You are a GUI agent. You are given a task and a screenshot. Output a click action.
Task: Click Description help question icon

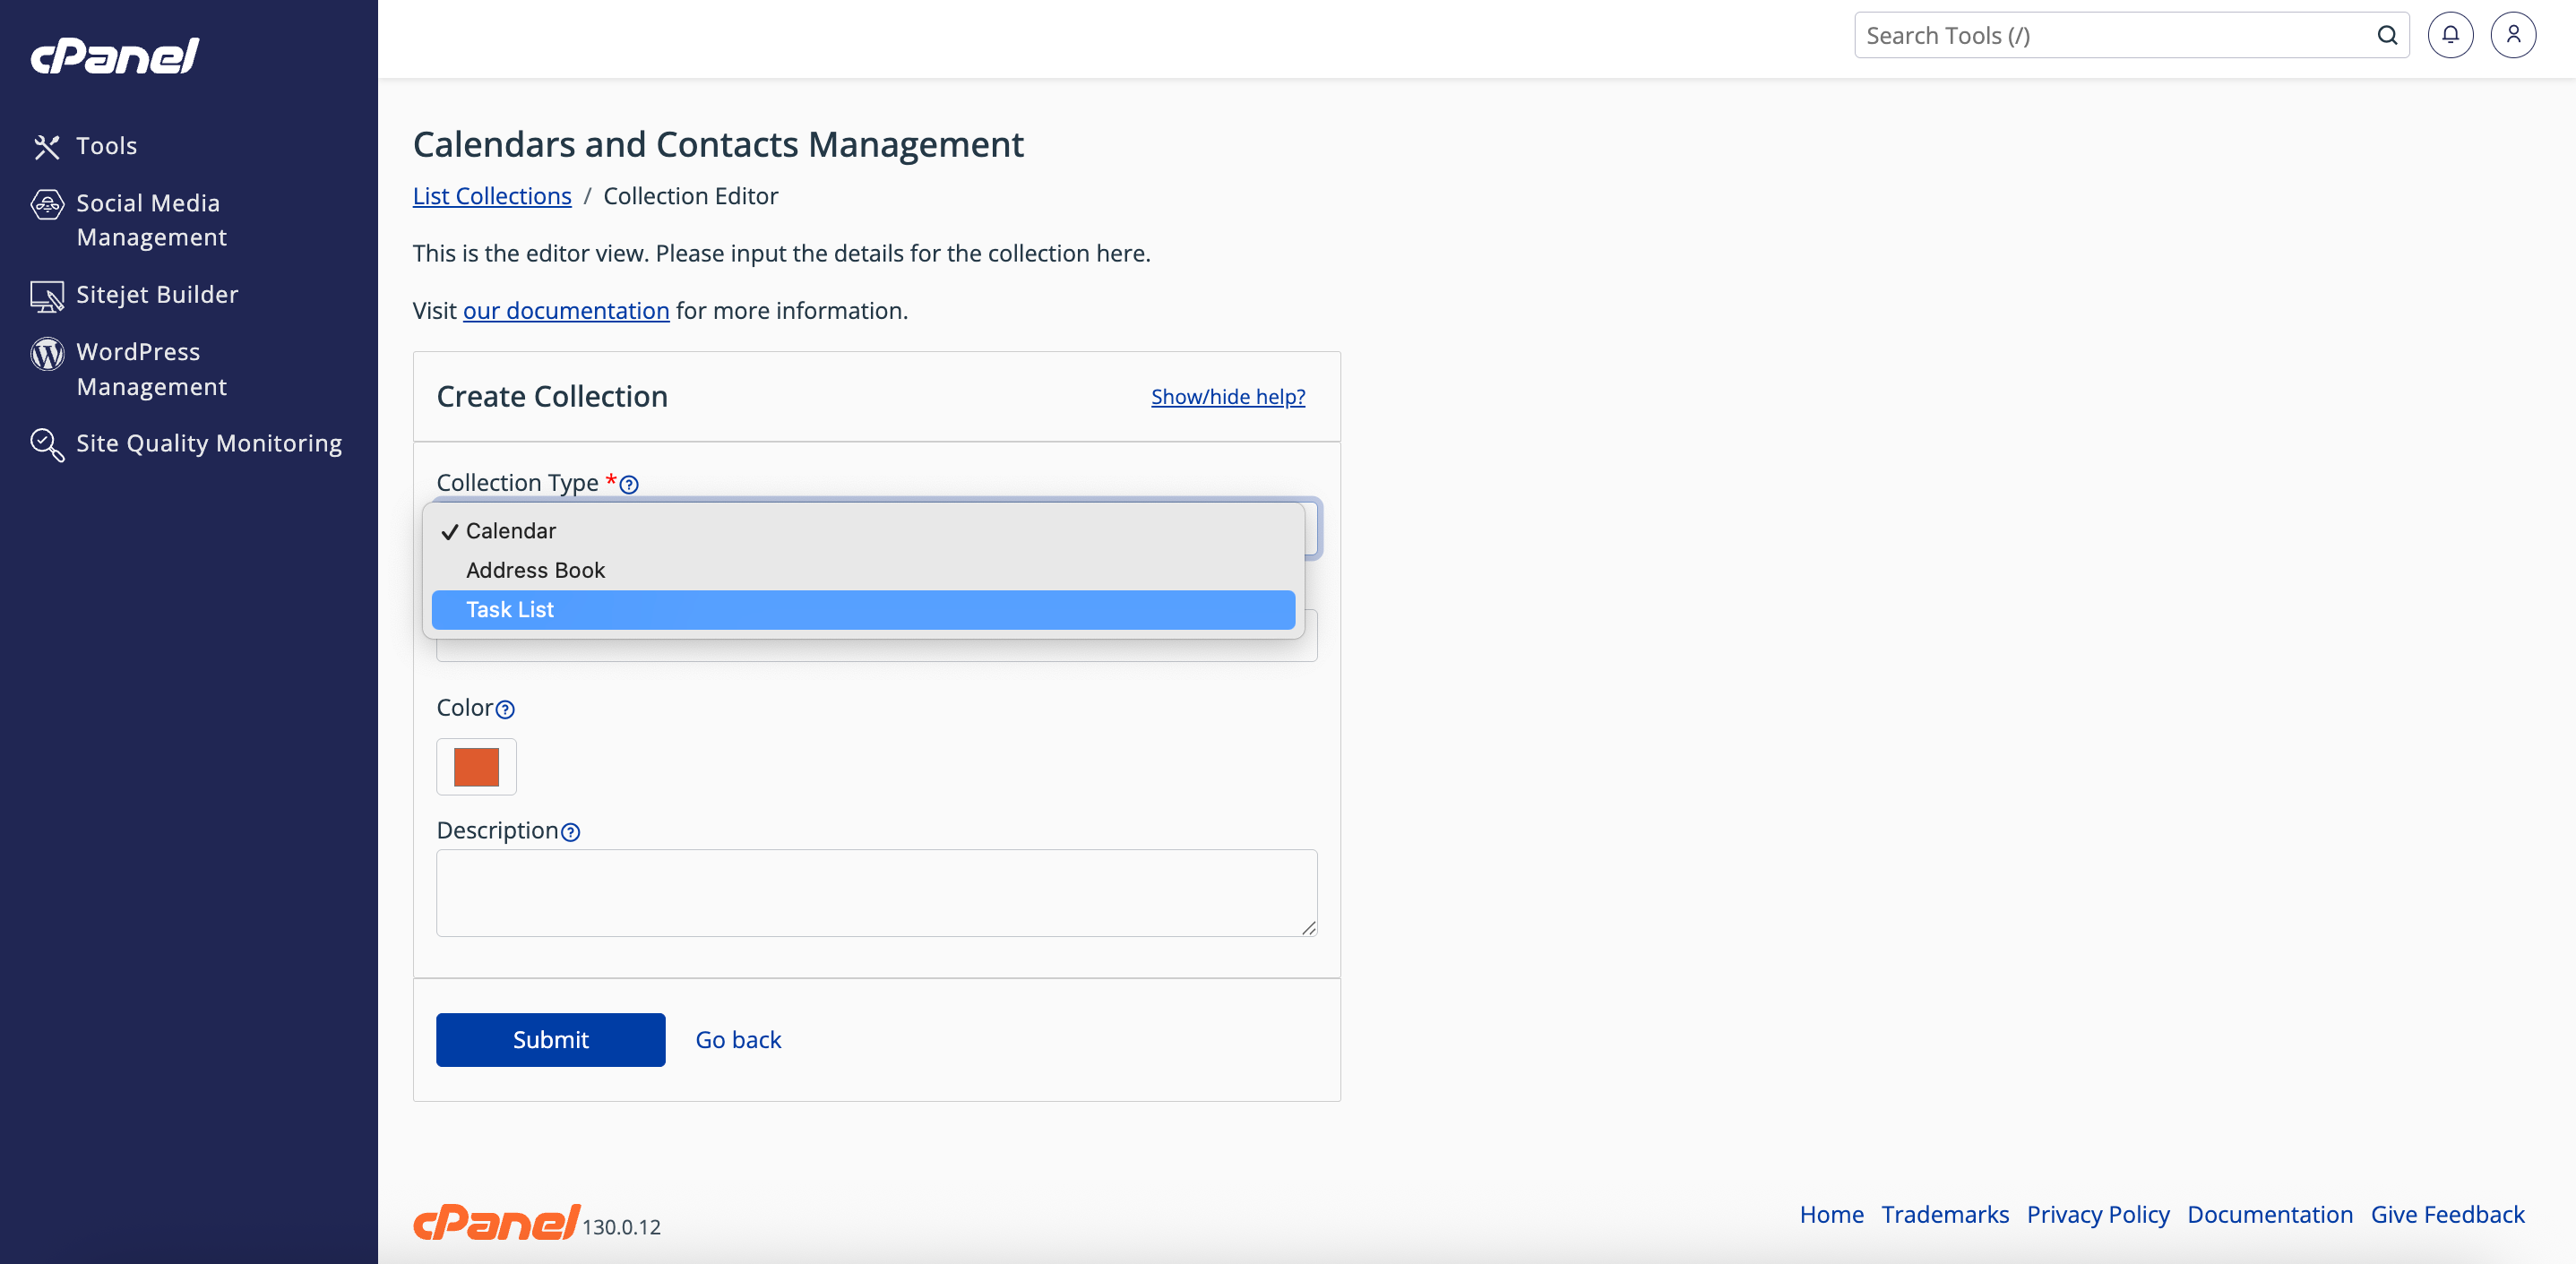pyautogui.click(x=571, y=833)
